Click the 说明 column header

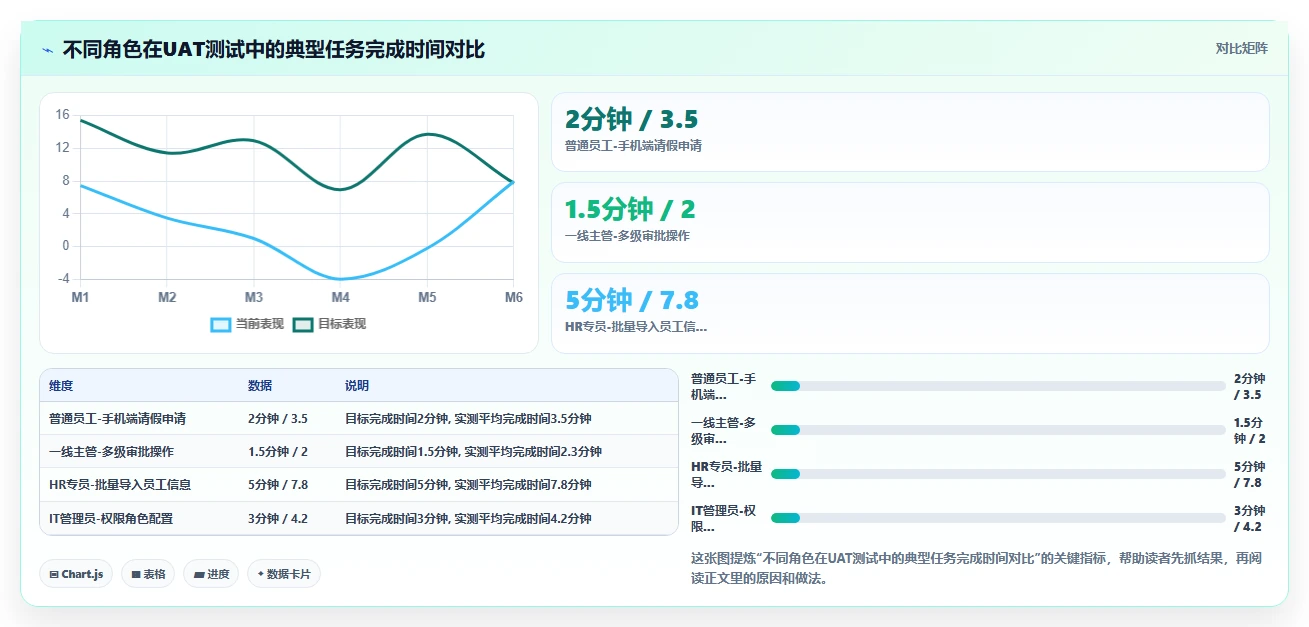(x=357, y=386)
